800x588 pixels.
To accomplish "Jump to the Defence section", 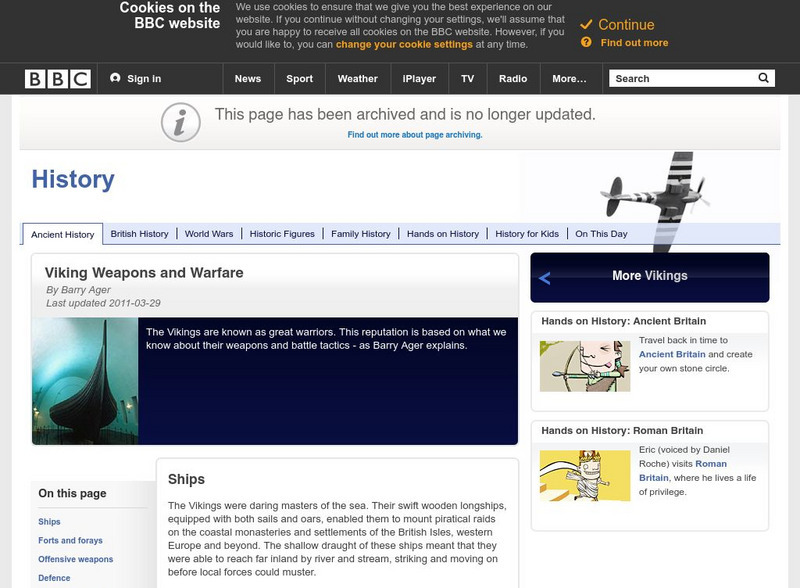I will 54,578.
